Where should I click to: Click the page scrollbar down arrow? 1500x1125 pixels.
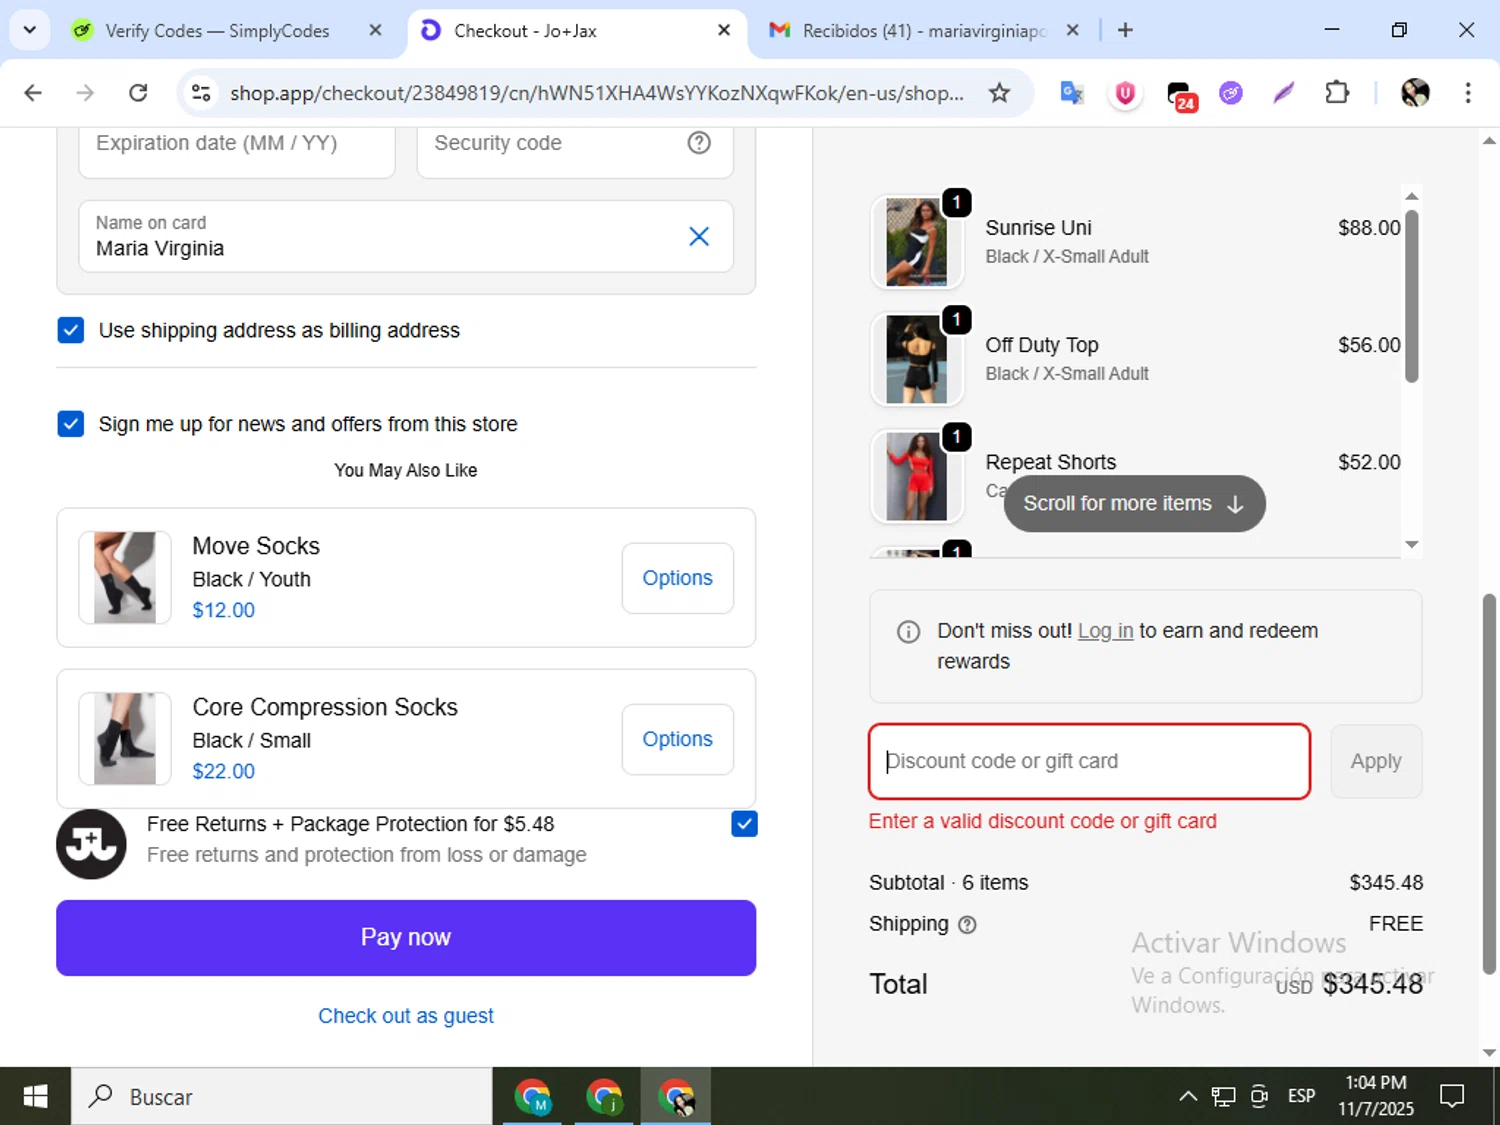[x=1489, y=1052]
